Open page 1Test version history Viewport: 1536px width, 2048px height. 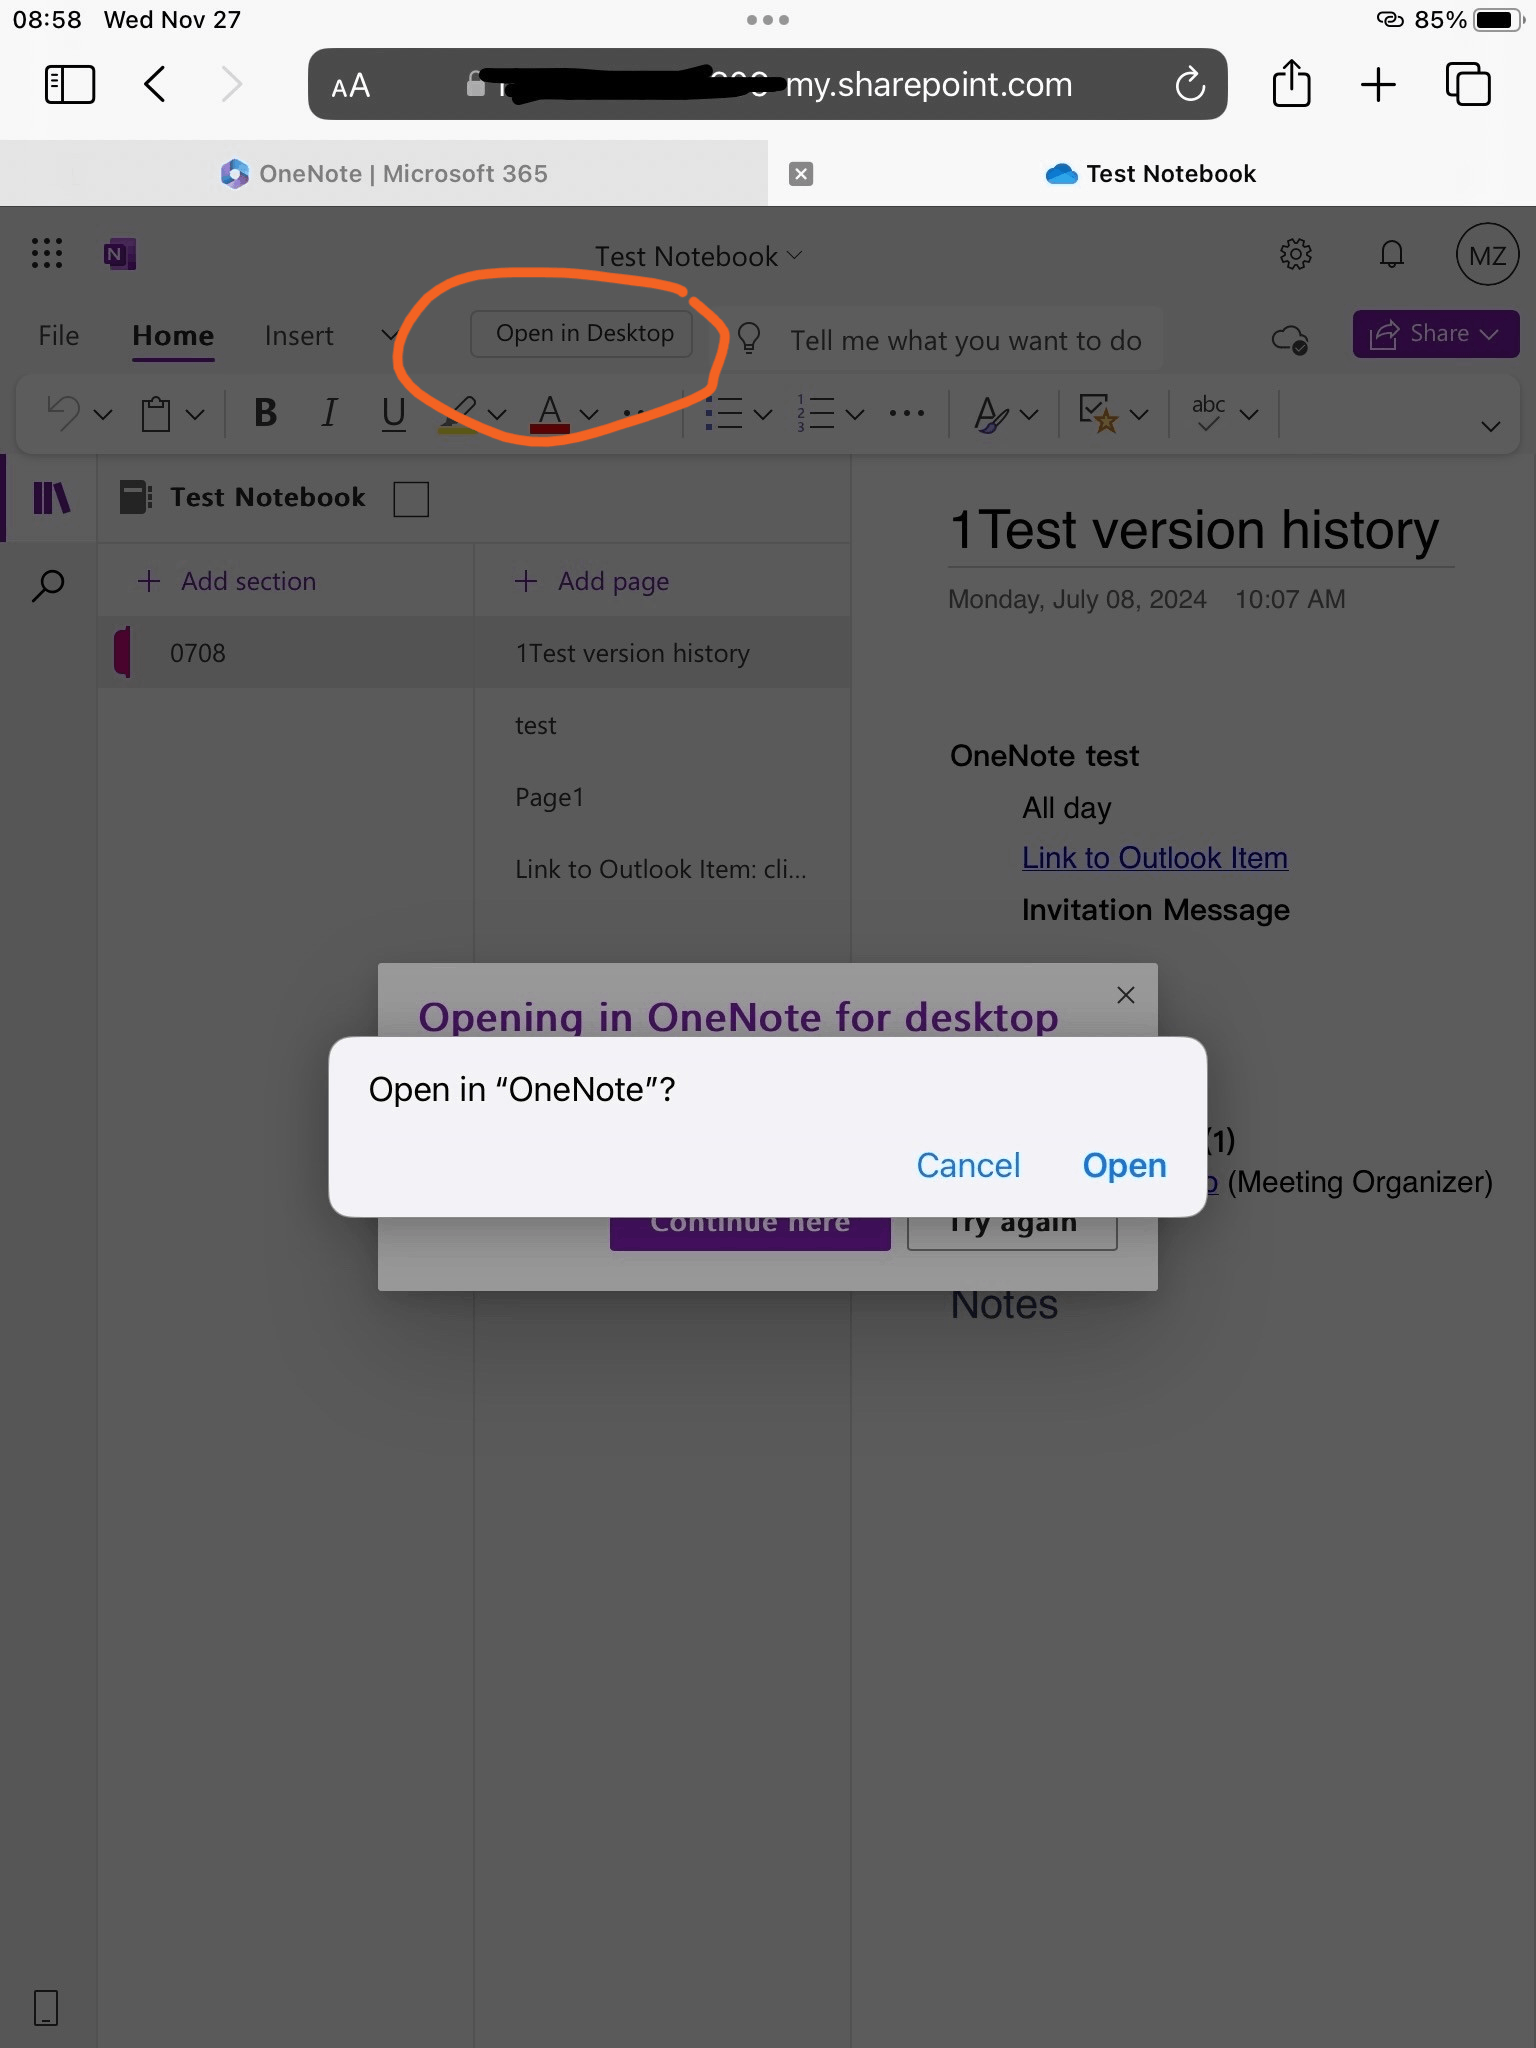pyautogui.click(x=663, y=653)
